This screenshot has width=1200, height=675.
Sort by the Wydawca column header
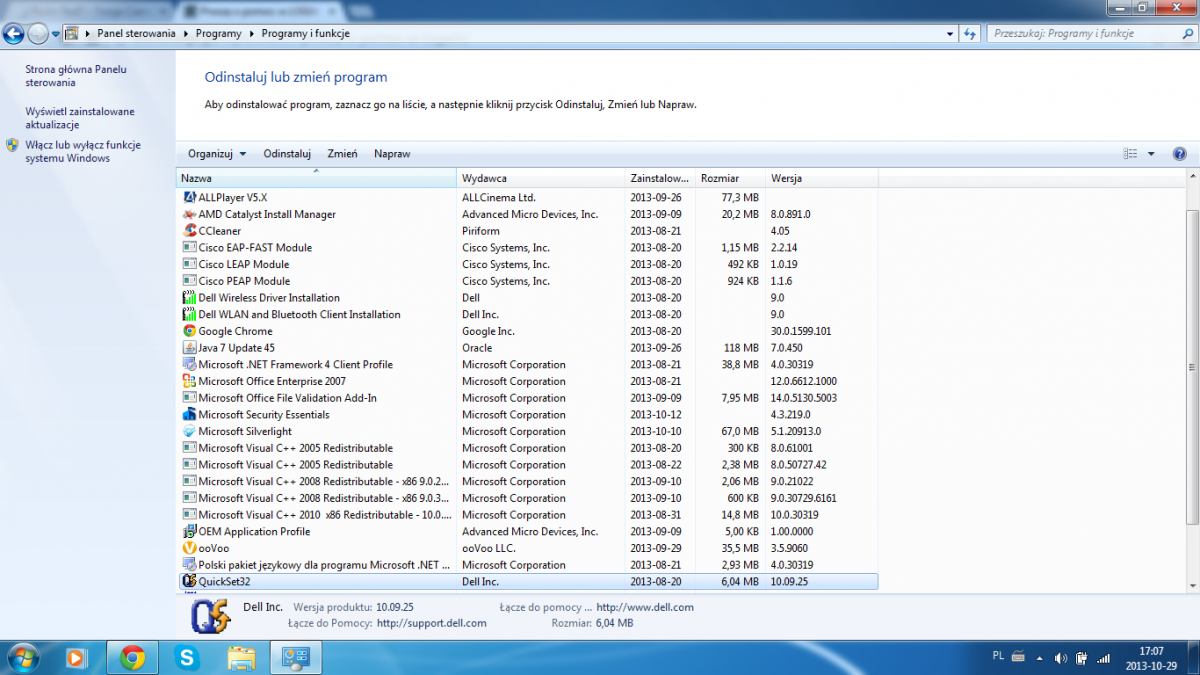point(541,178)
